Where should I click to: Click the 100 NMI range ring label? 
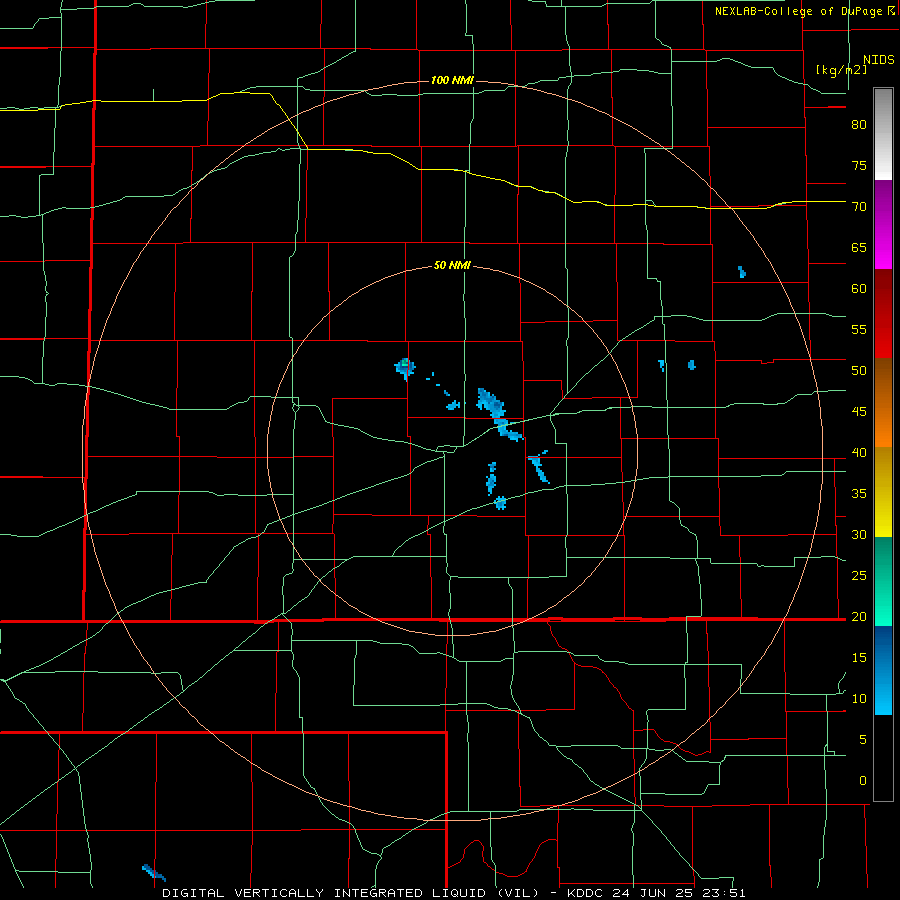(x=452, y=80)
